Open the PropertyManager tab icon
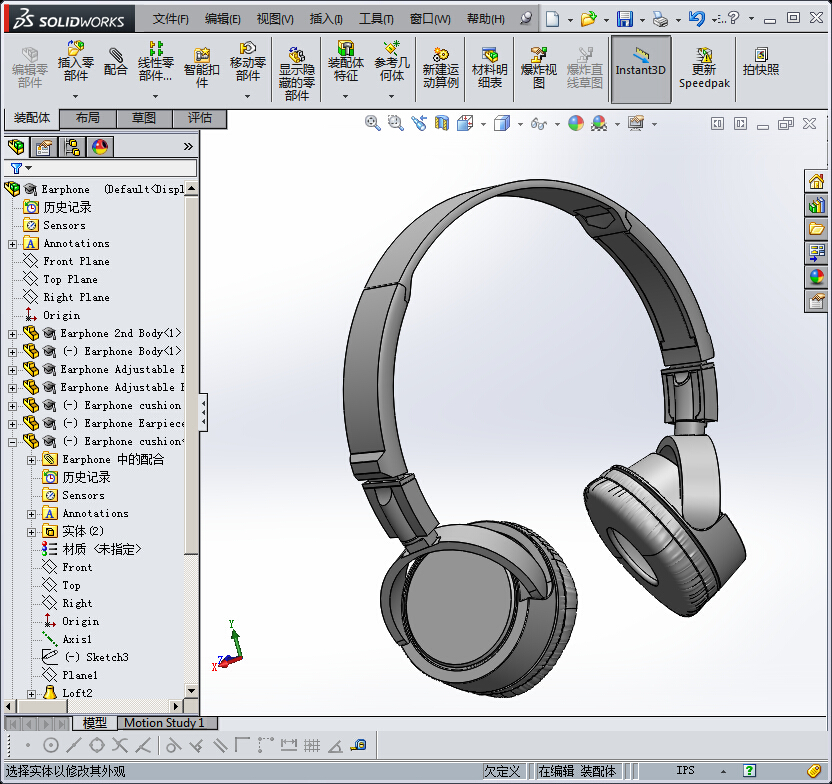Screen dimensions: 832x784 point(44,147)
